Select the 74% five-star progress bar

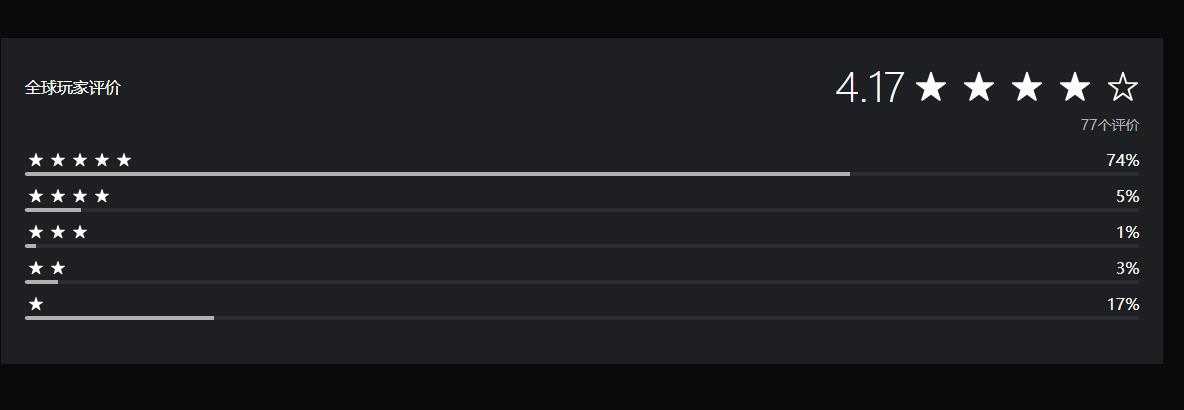pos(582,174)
